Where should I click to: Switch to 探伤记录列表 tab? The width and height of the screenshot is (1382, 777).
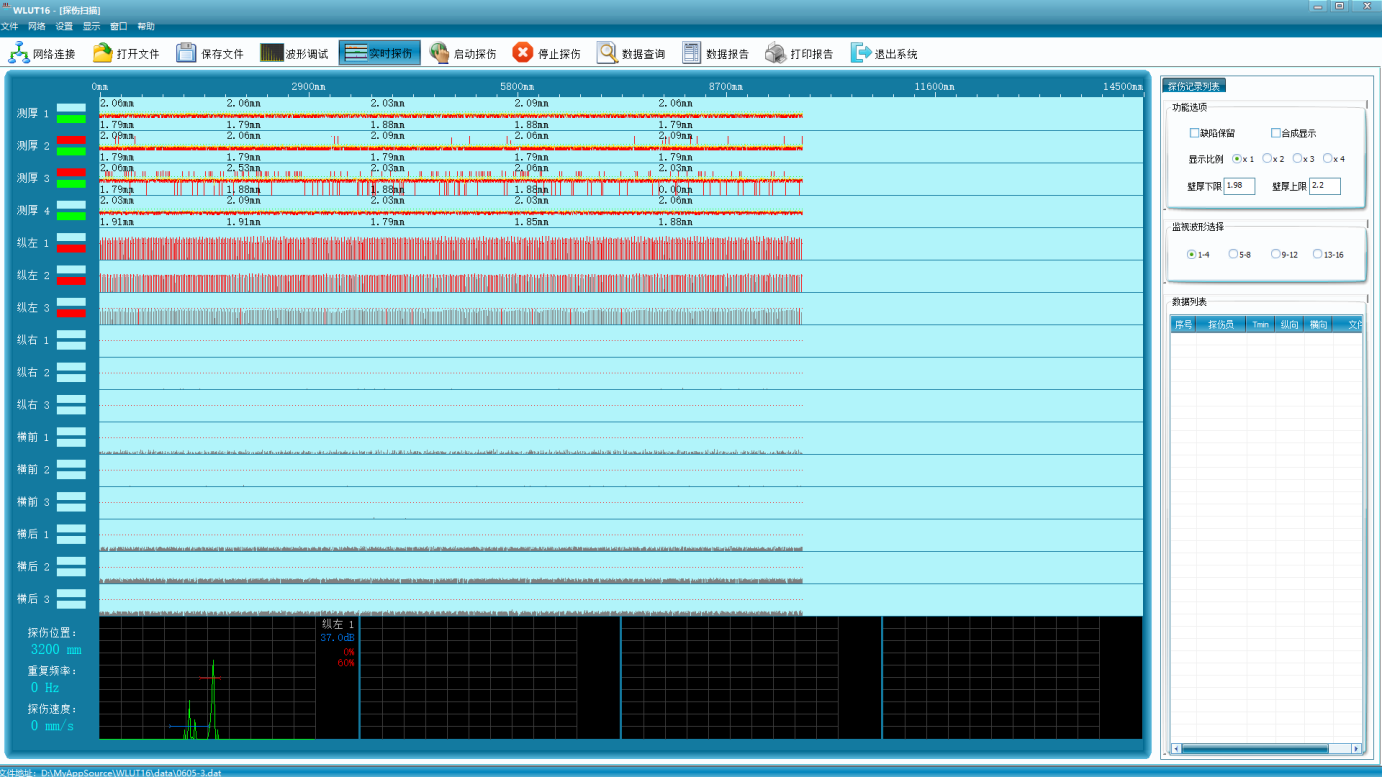(x=1194, y=87)
